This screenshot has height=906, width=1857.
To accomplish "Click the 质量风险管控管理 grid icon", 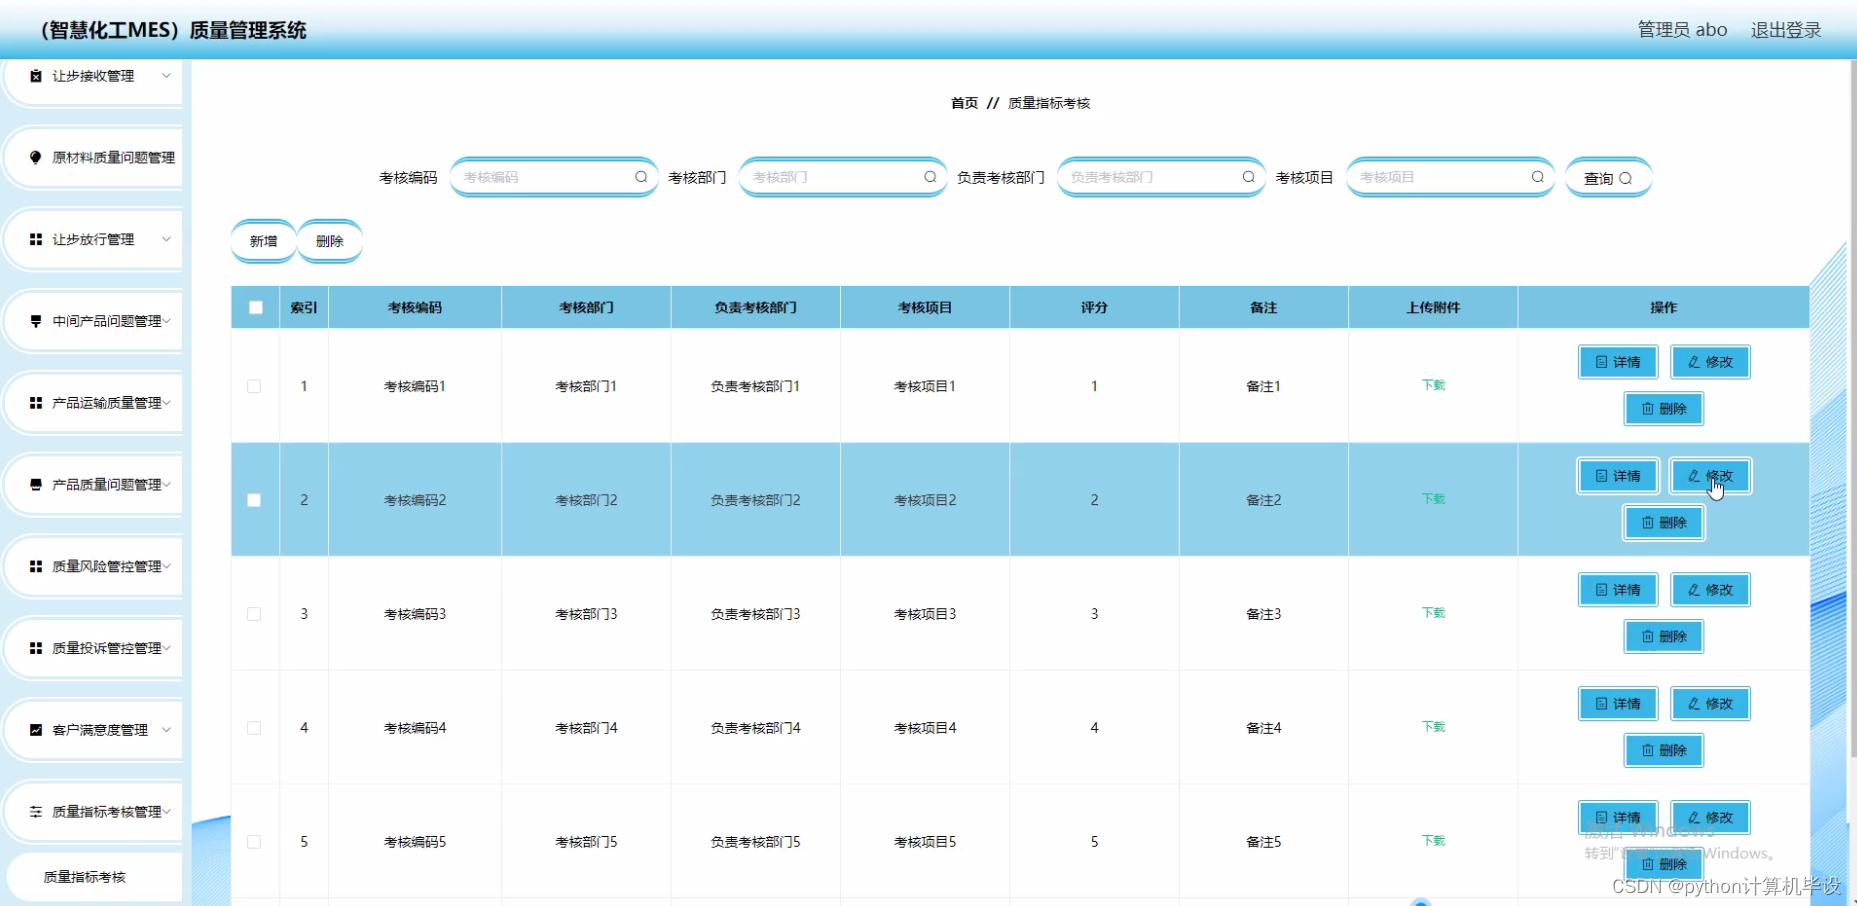I will [x=35, y=566].
